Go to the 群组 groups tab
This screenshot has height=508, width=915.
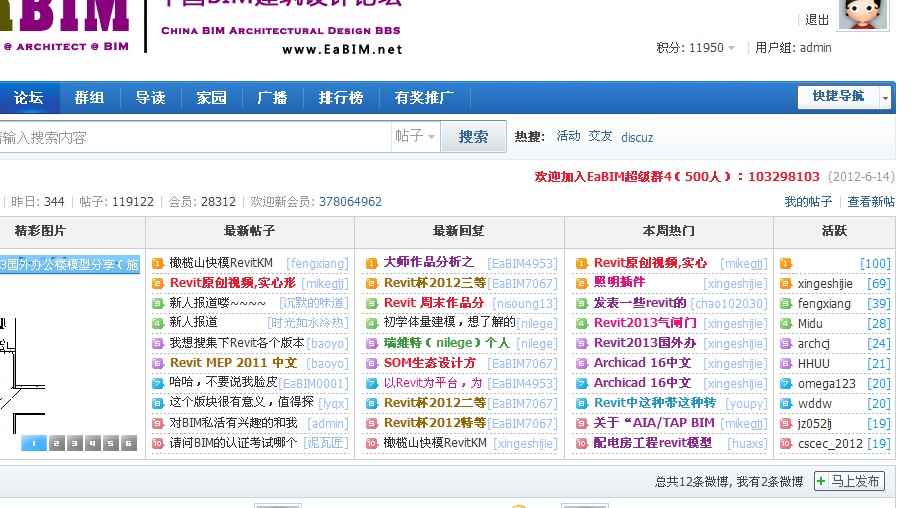89,97
